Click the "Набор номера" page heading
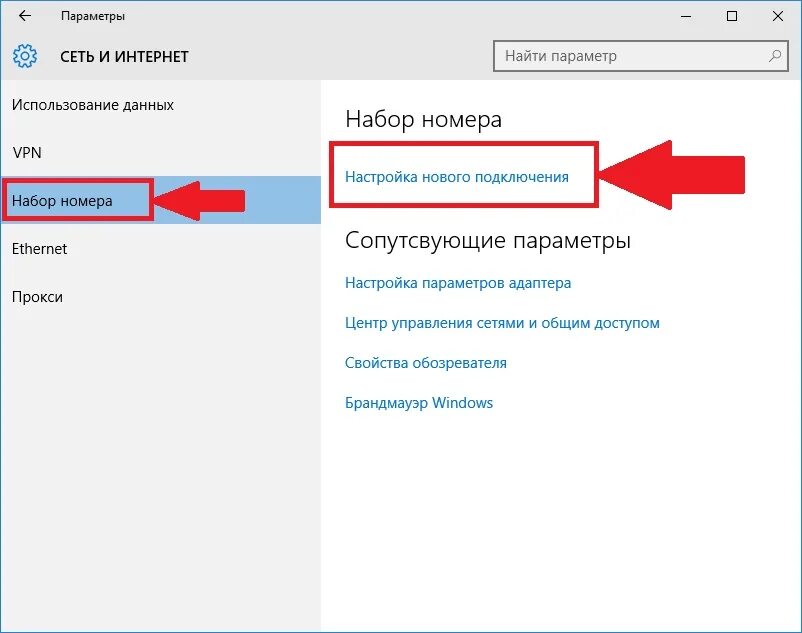Screen dimensions: 802x633 424,119
